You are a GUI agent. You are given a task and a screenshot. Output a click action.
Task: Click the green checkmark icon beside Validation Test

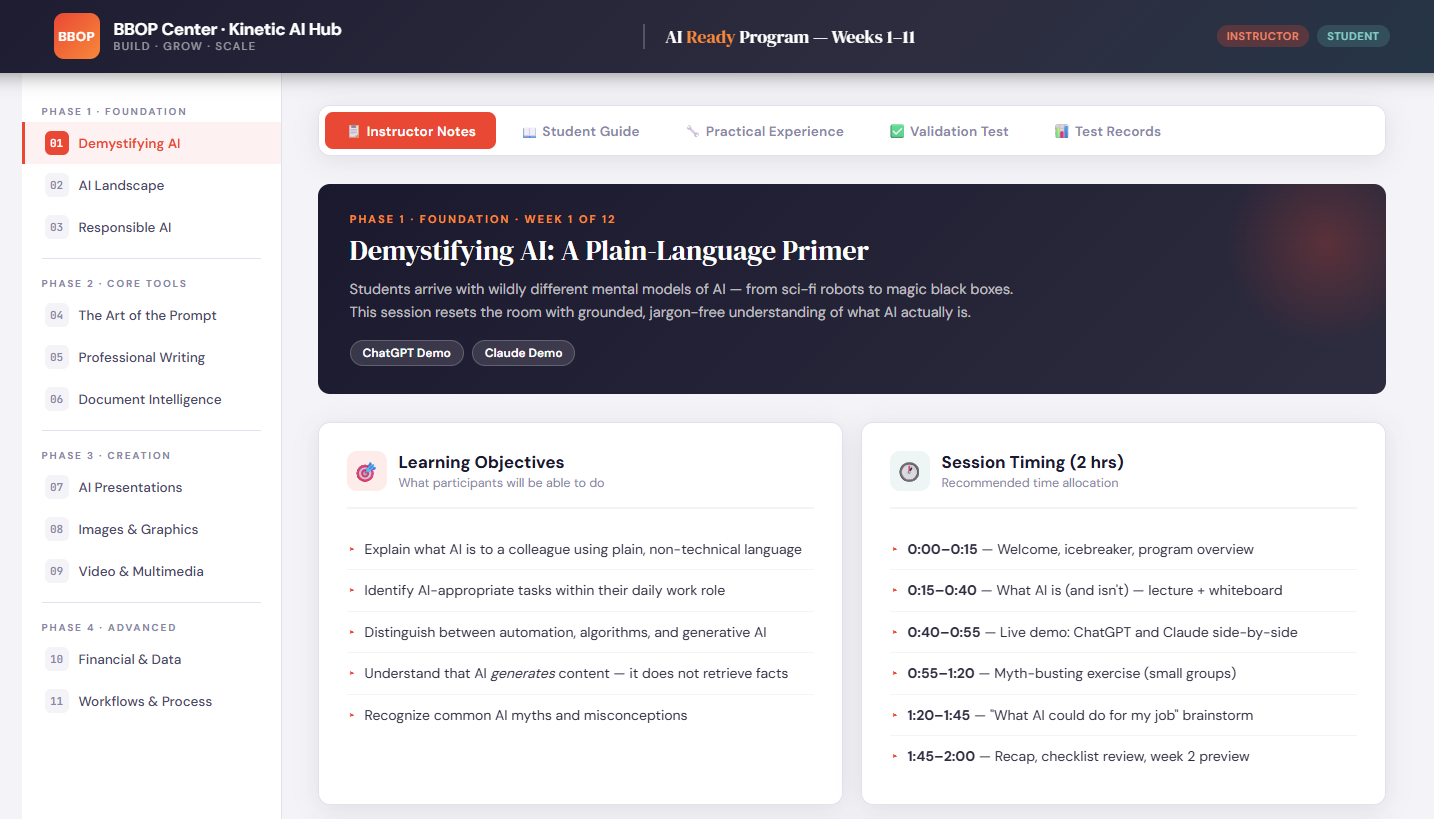(897, 131)
